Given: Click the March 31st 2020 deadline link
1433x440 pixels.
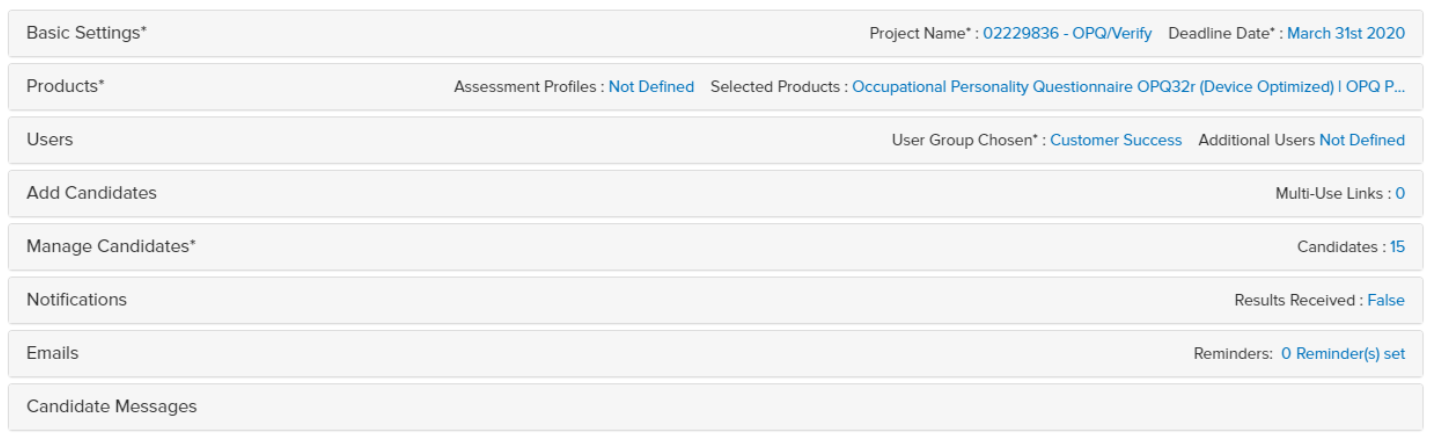Looking at the screenshot, I should (1345, 33).
